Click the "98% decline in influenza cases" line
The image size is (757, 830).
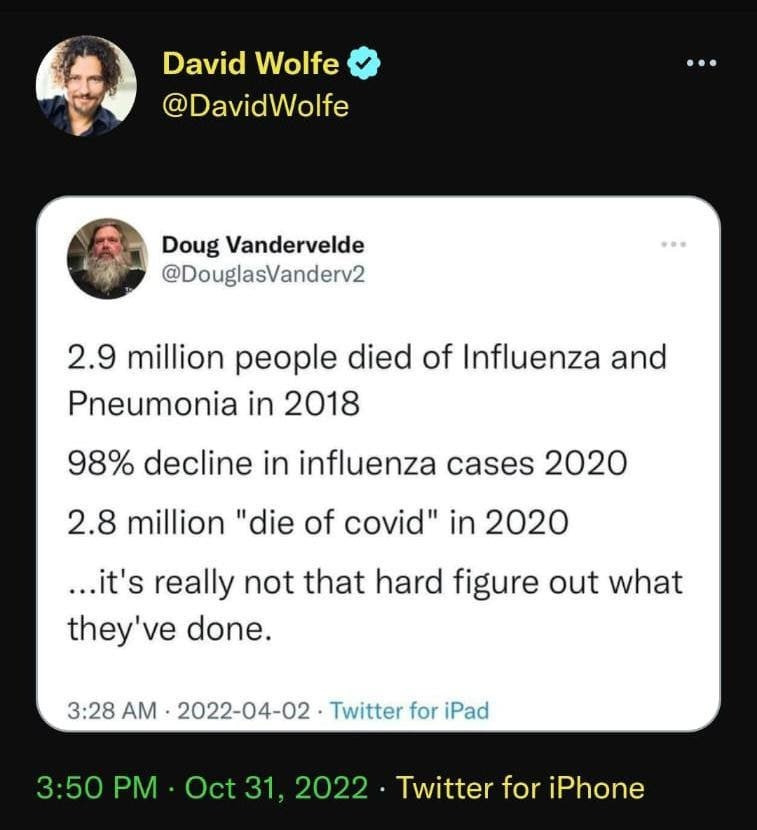coord(347,464)
